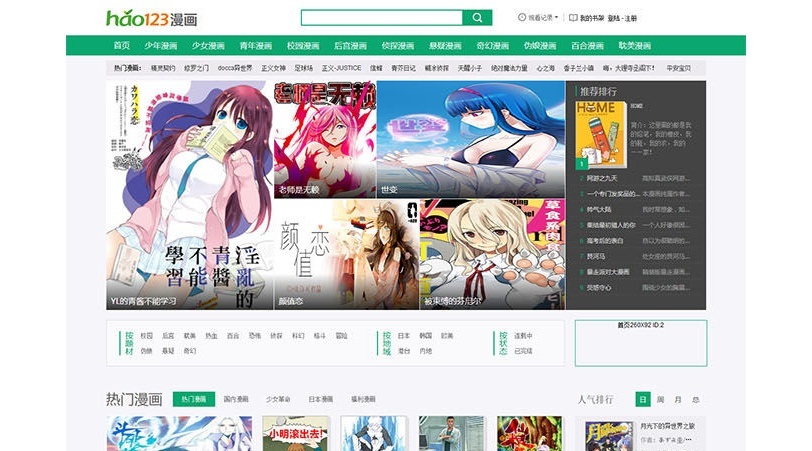Open the 老师是无赖 comic banner
The image size is (812, 451).
pos(325,139)
